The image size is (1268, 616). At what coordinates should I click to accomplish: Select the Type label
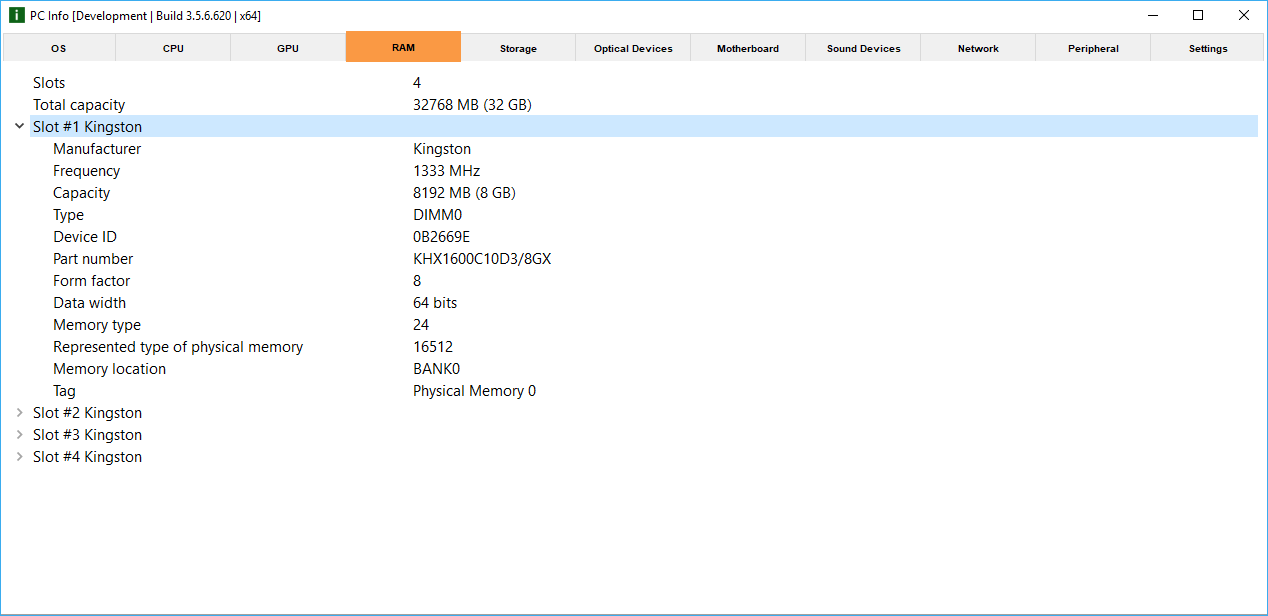pyautogui.click(x=69, y=215)
